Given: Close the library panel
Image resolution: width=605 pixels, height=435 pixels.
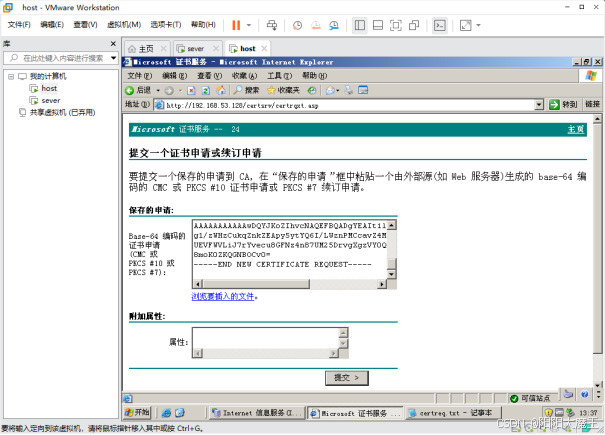Looking at the screenshot, I should click(113, 44).
